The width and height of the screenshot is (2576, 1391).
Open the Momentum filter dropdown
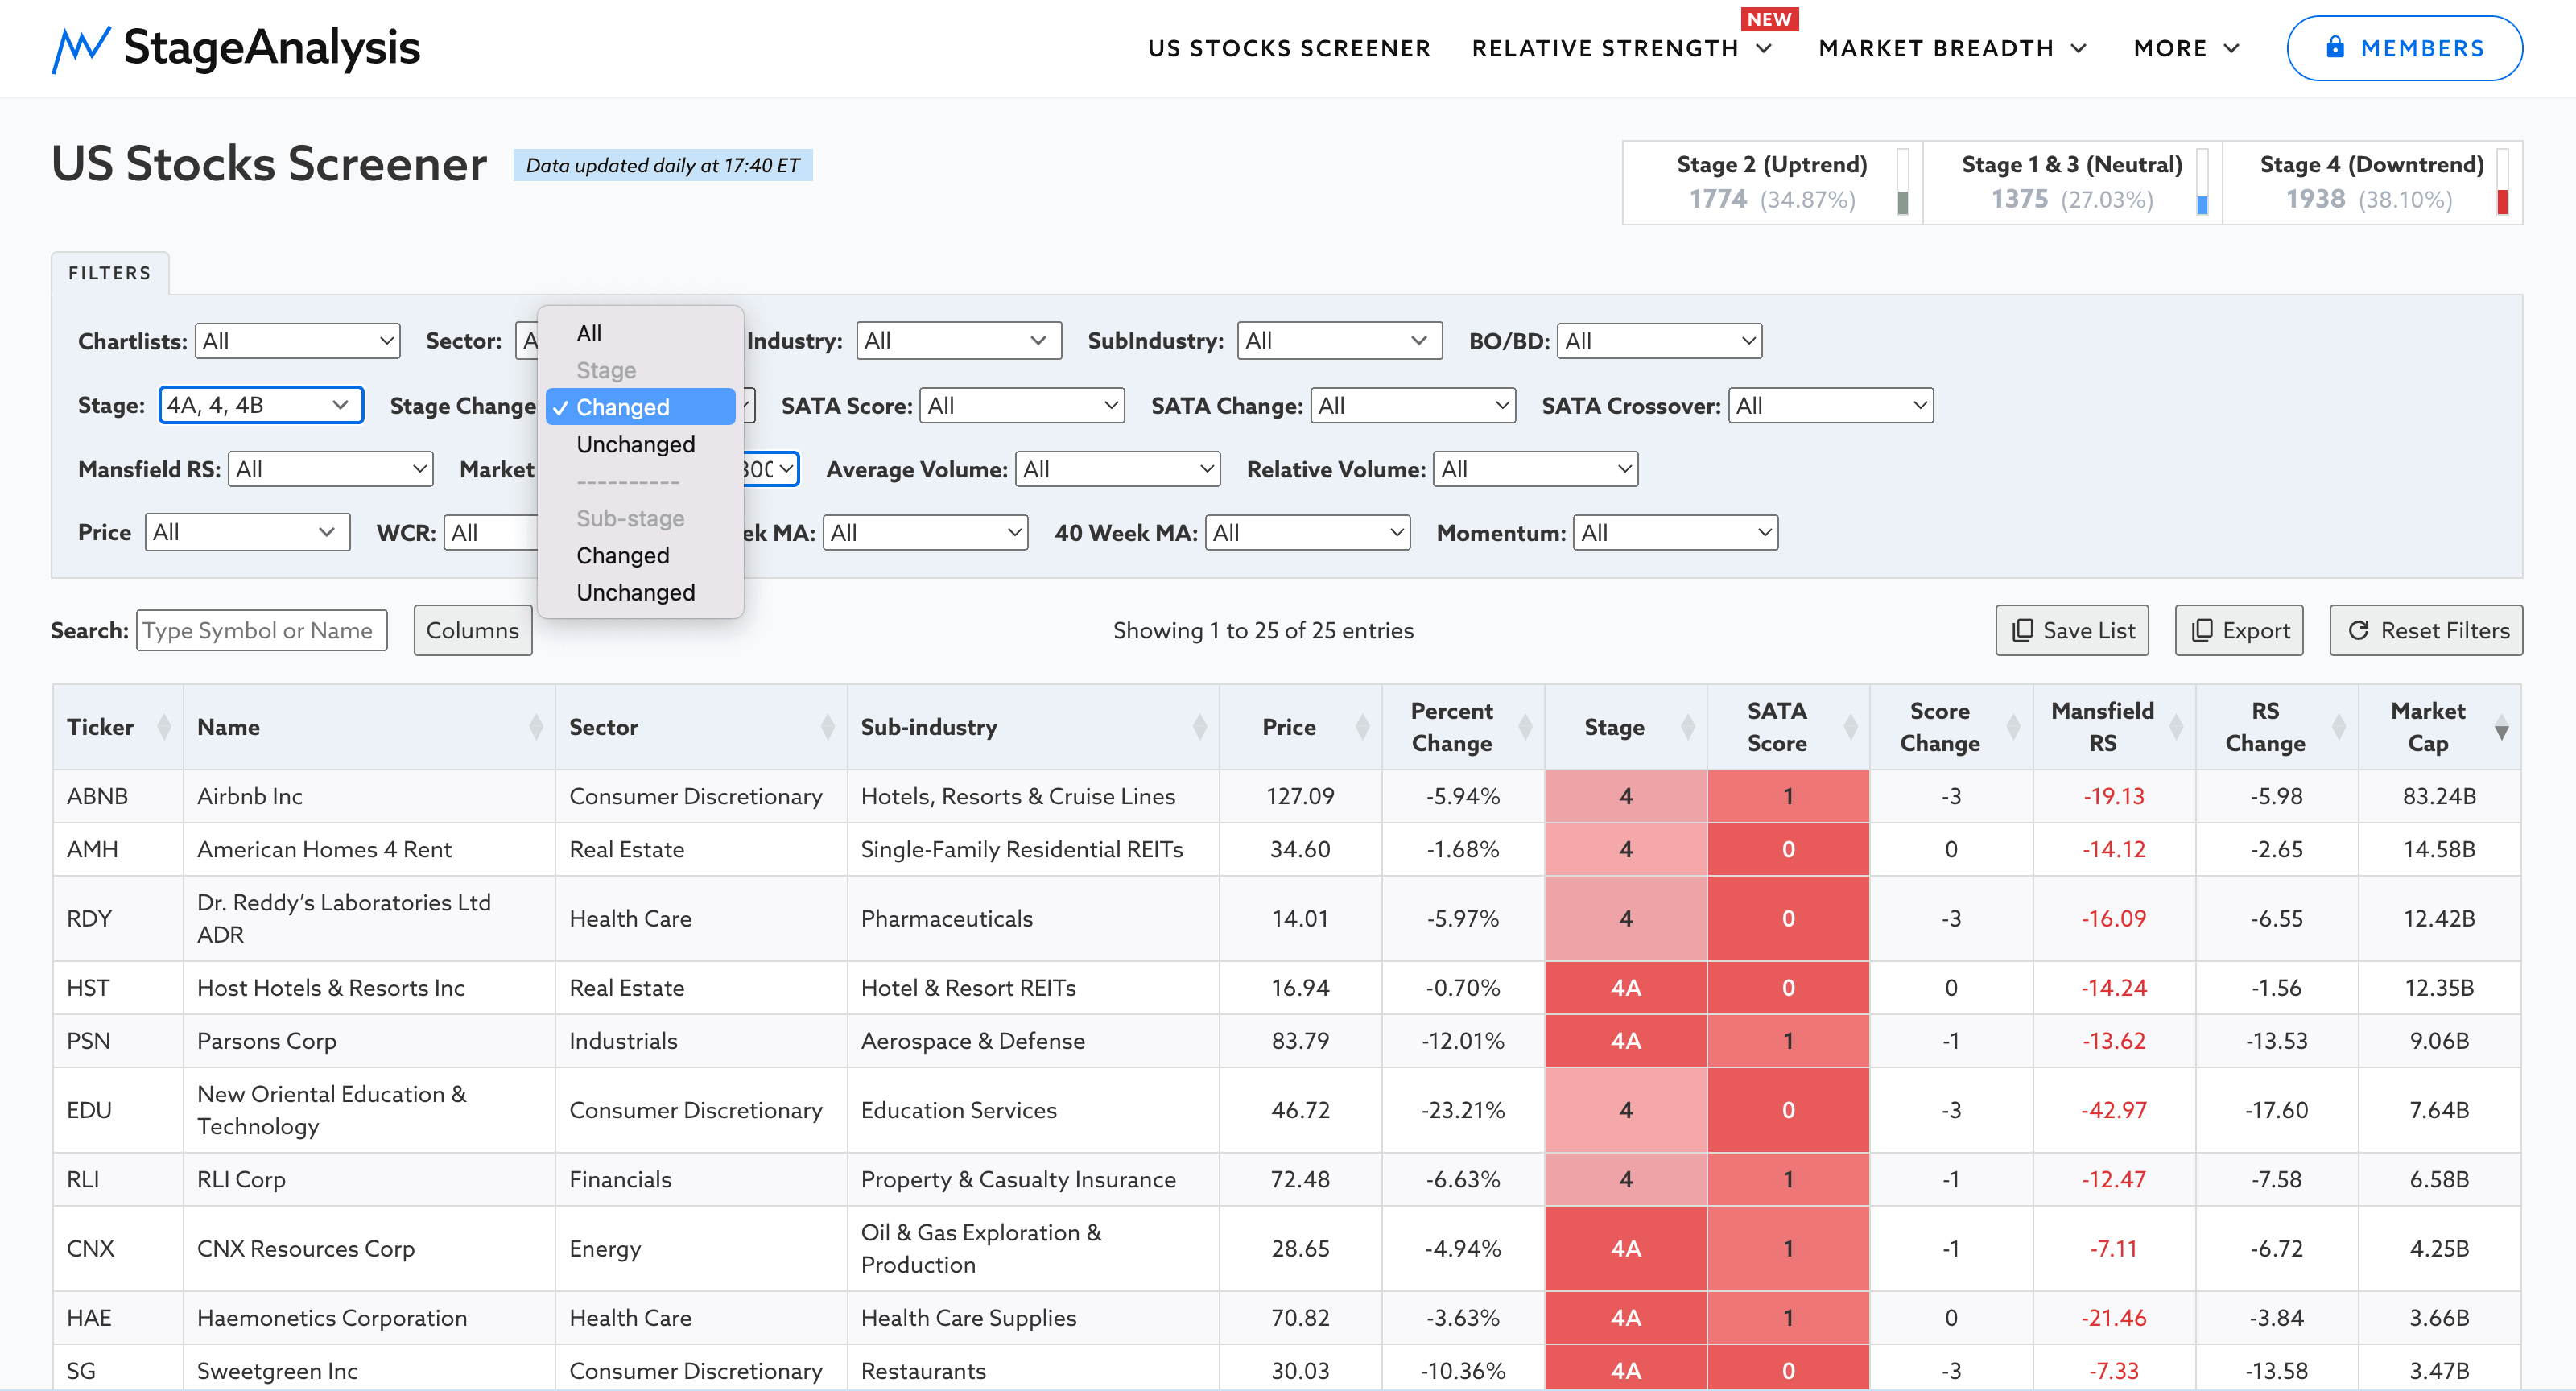point(1676,533)
